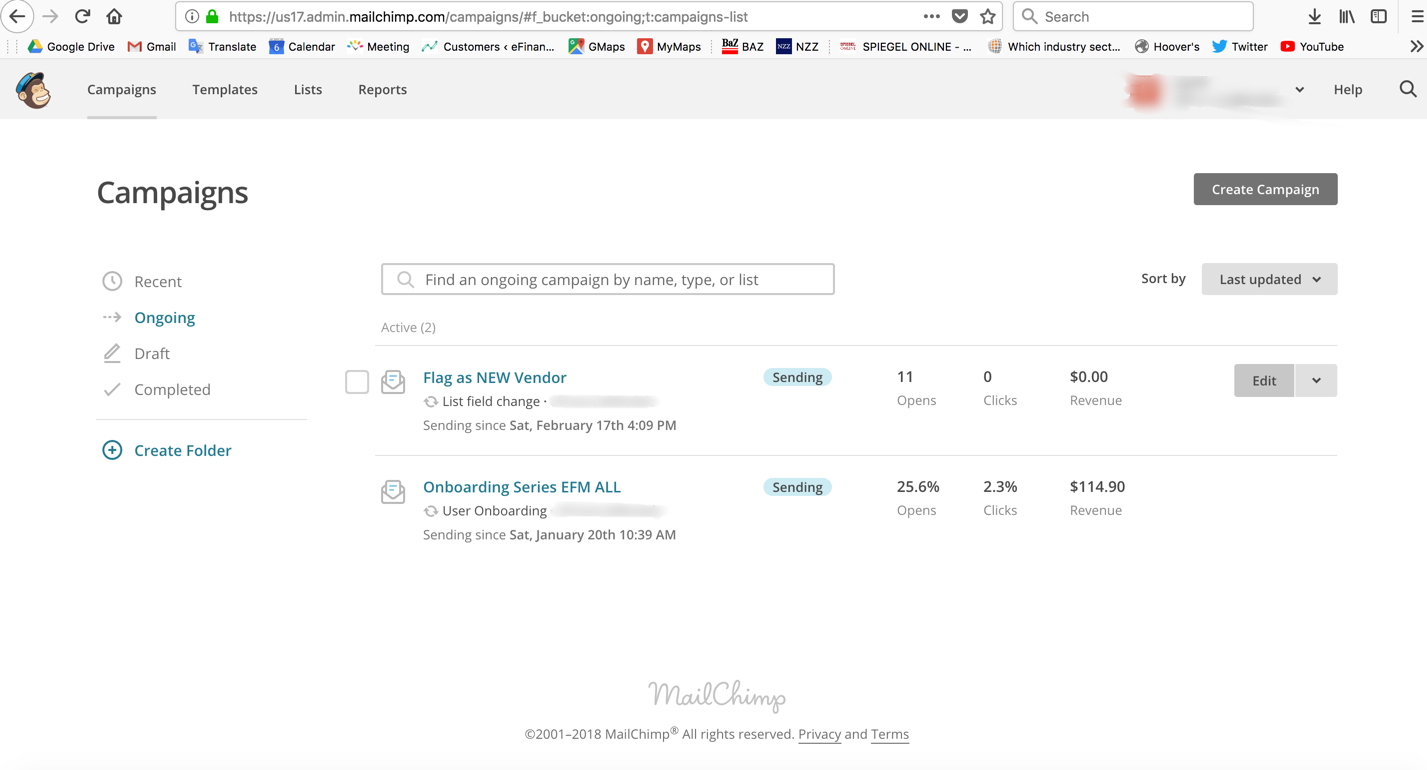Image resolution: width=1427 pixels, height=770 pixels.
Task: Click the pencil icon beside Draft
Action: [x=112, y=353]
